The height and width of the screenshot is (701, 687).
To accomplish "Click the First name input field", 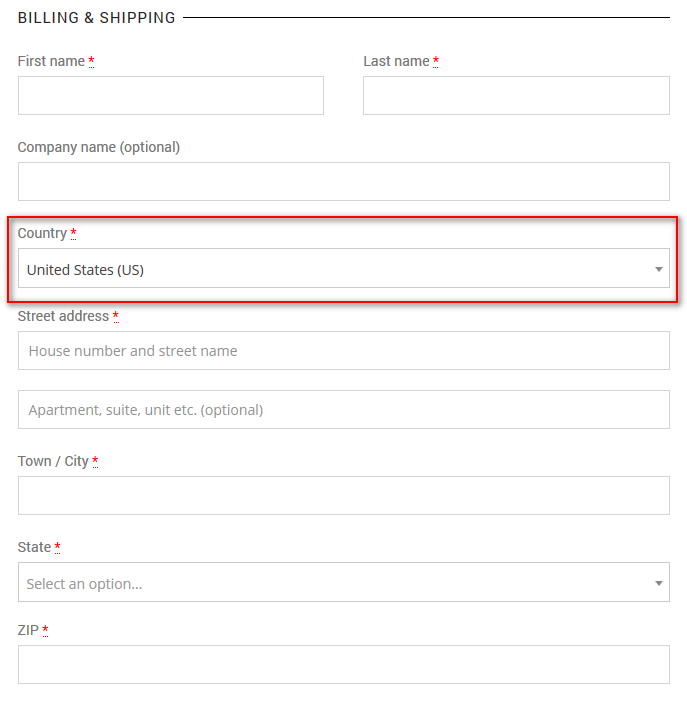I will 170,96.
